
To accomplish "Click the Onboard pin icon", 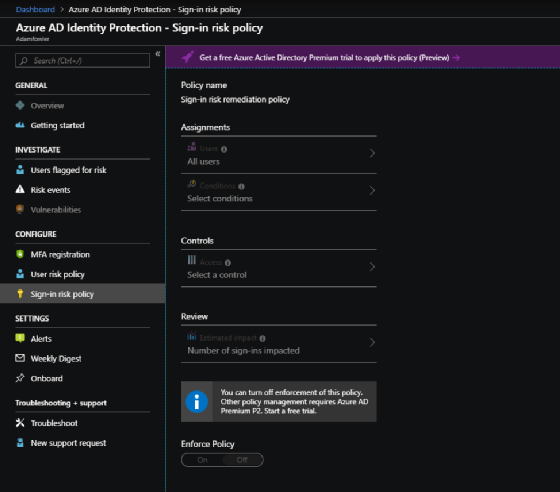I will pos(20,378).
